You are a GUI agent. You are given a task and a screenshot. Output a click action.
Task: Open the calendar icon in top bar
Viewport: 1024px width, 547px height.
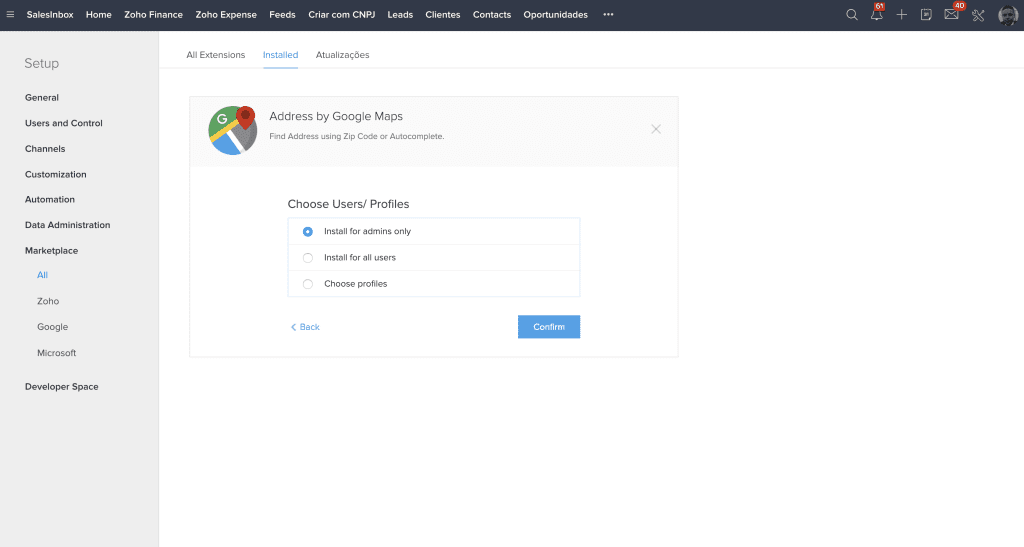tap(927, 15)
